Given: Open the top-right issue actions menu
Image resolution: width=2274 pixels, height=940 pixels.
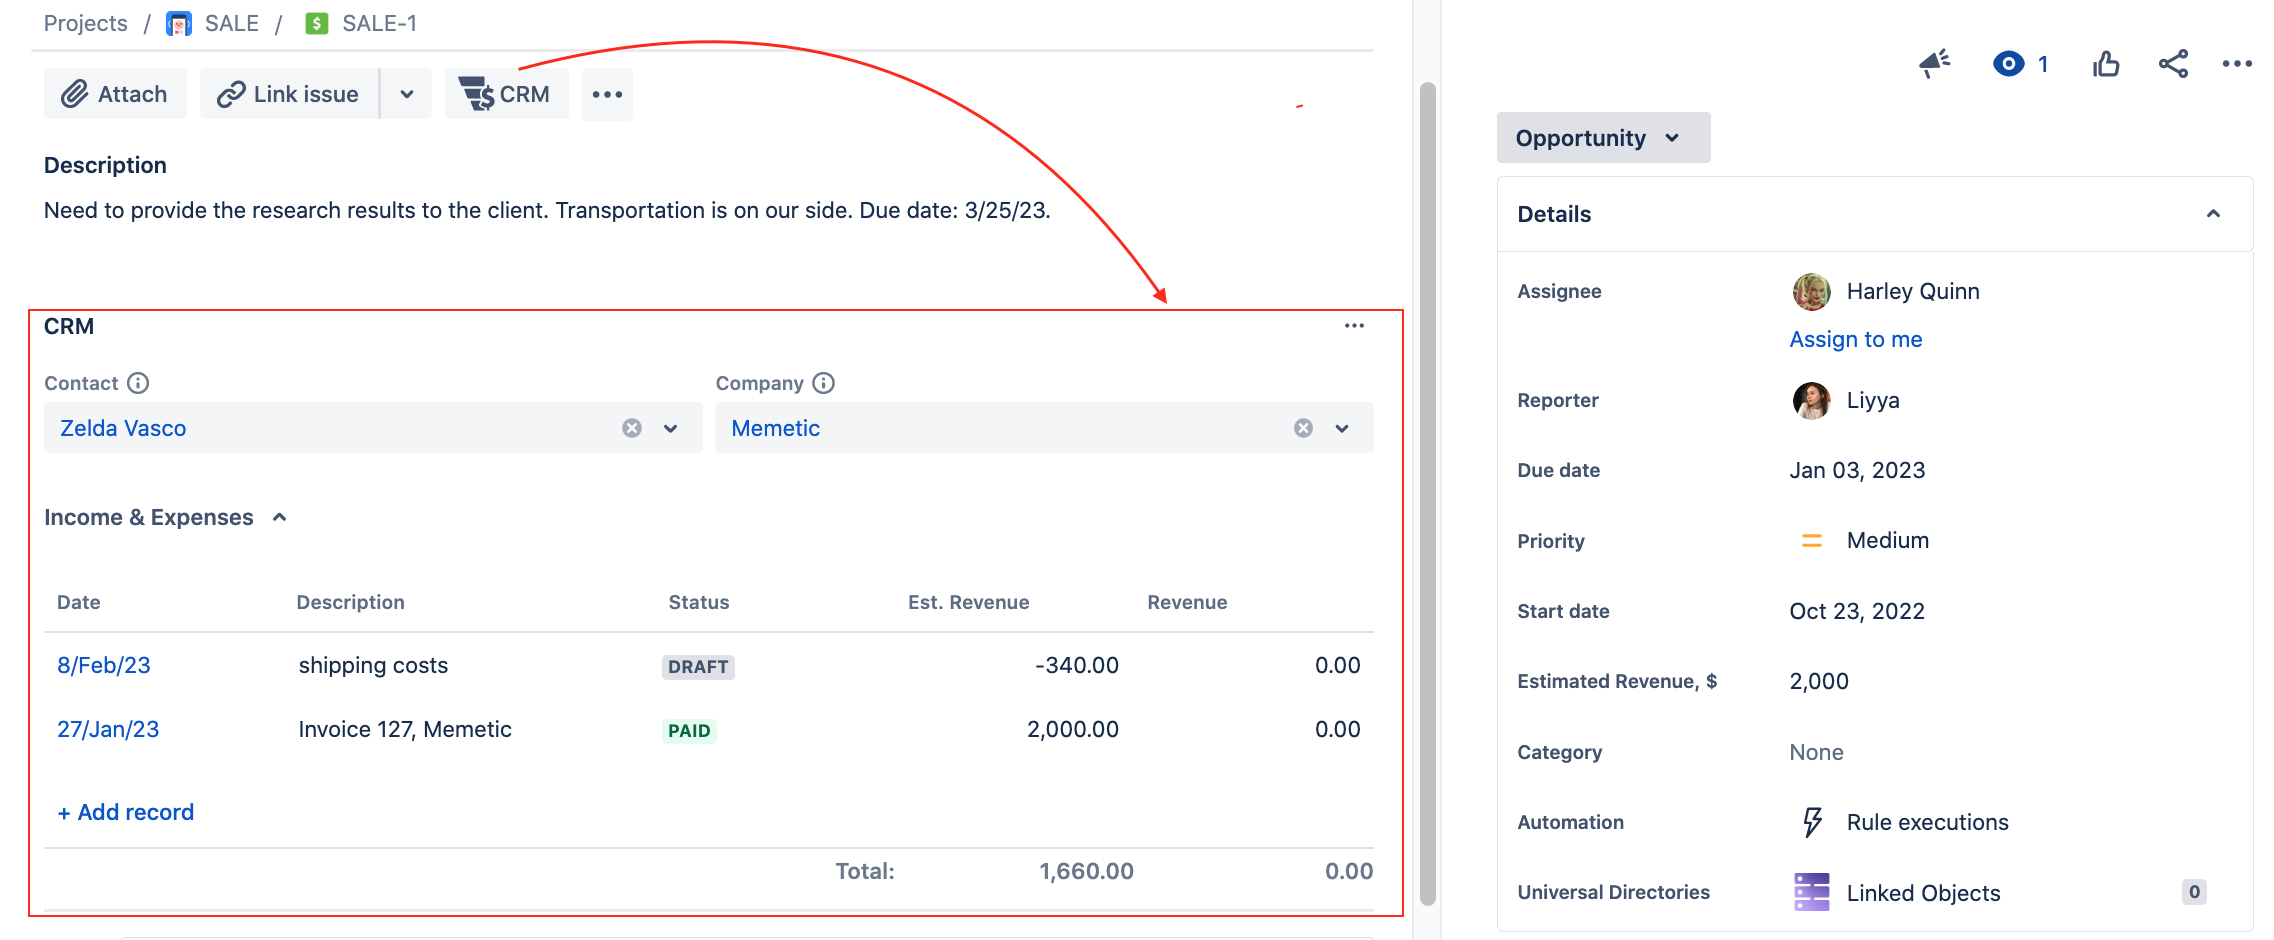Looking at the screenshot, I should point(2237,64).
